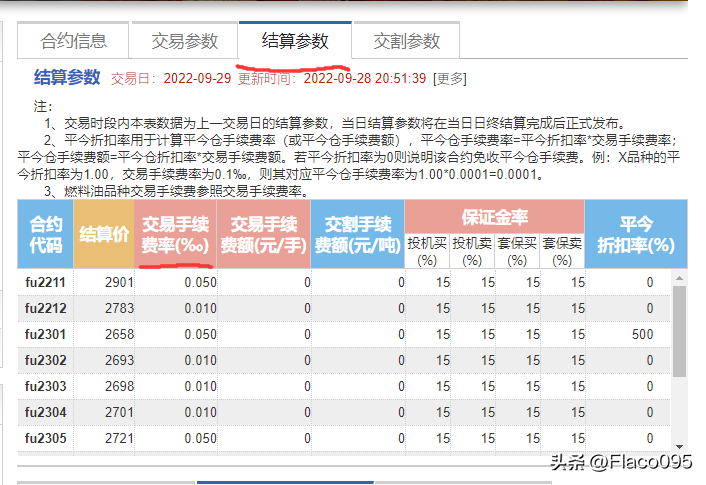Select contract code fu2212

45,308
